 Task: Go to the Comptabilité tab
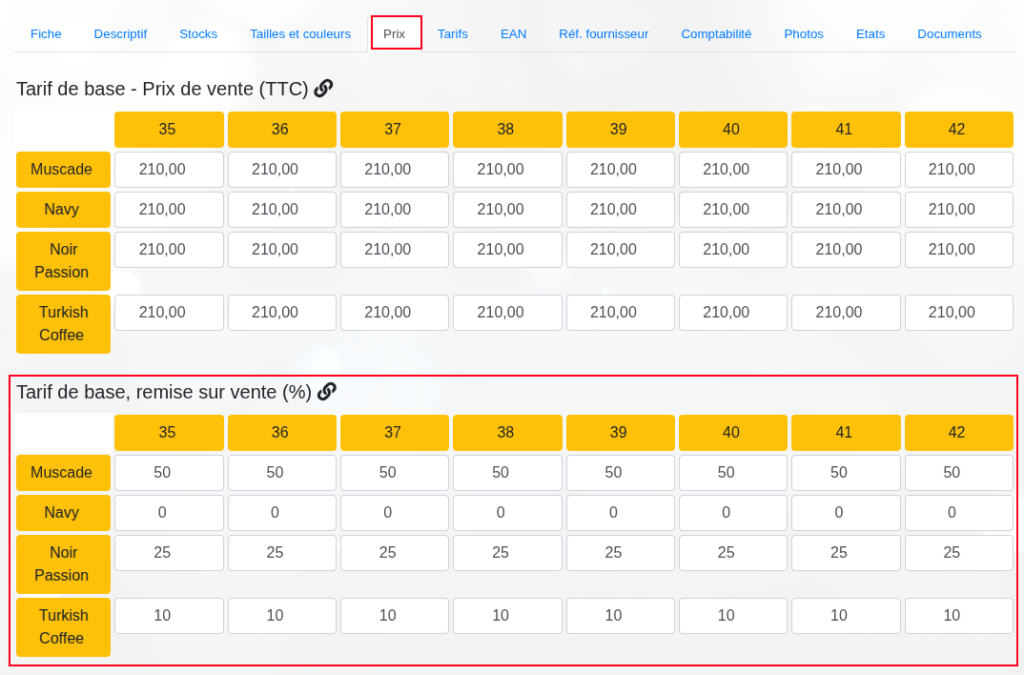click(716, 34)
